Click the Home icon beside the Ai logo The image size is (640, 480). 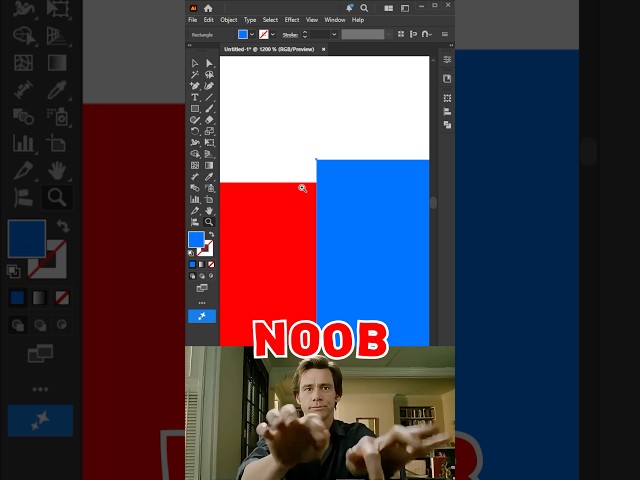coord(208,8)
